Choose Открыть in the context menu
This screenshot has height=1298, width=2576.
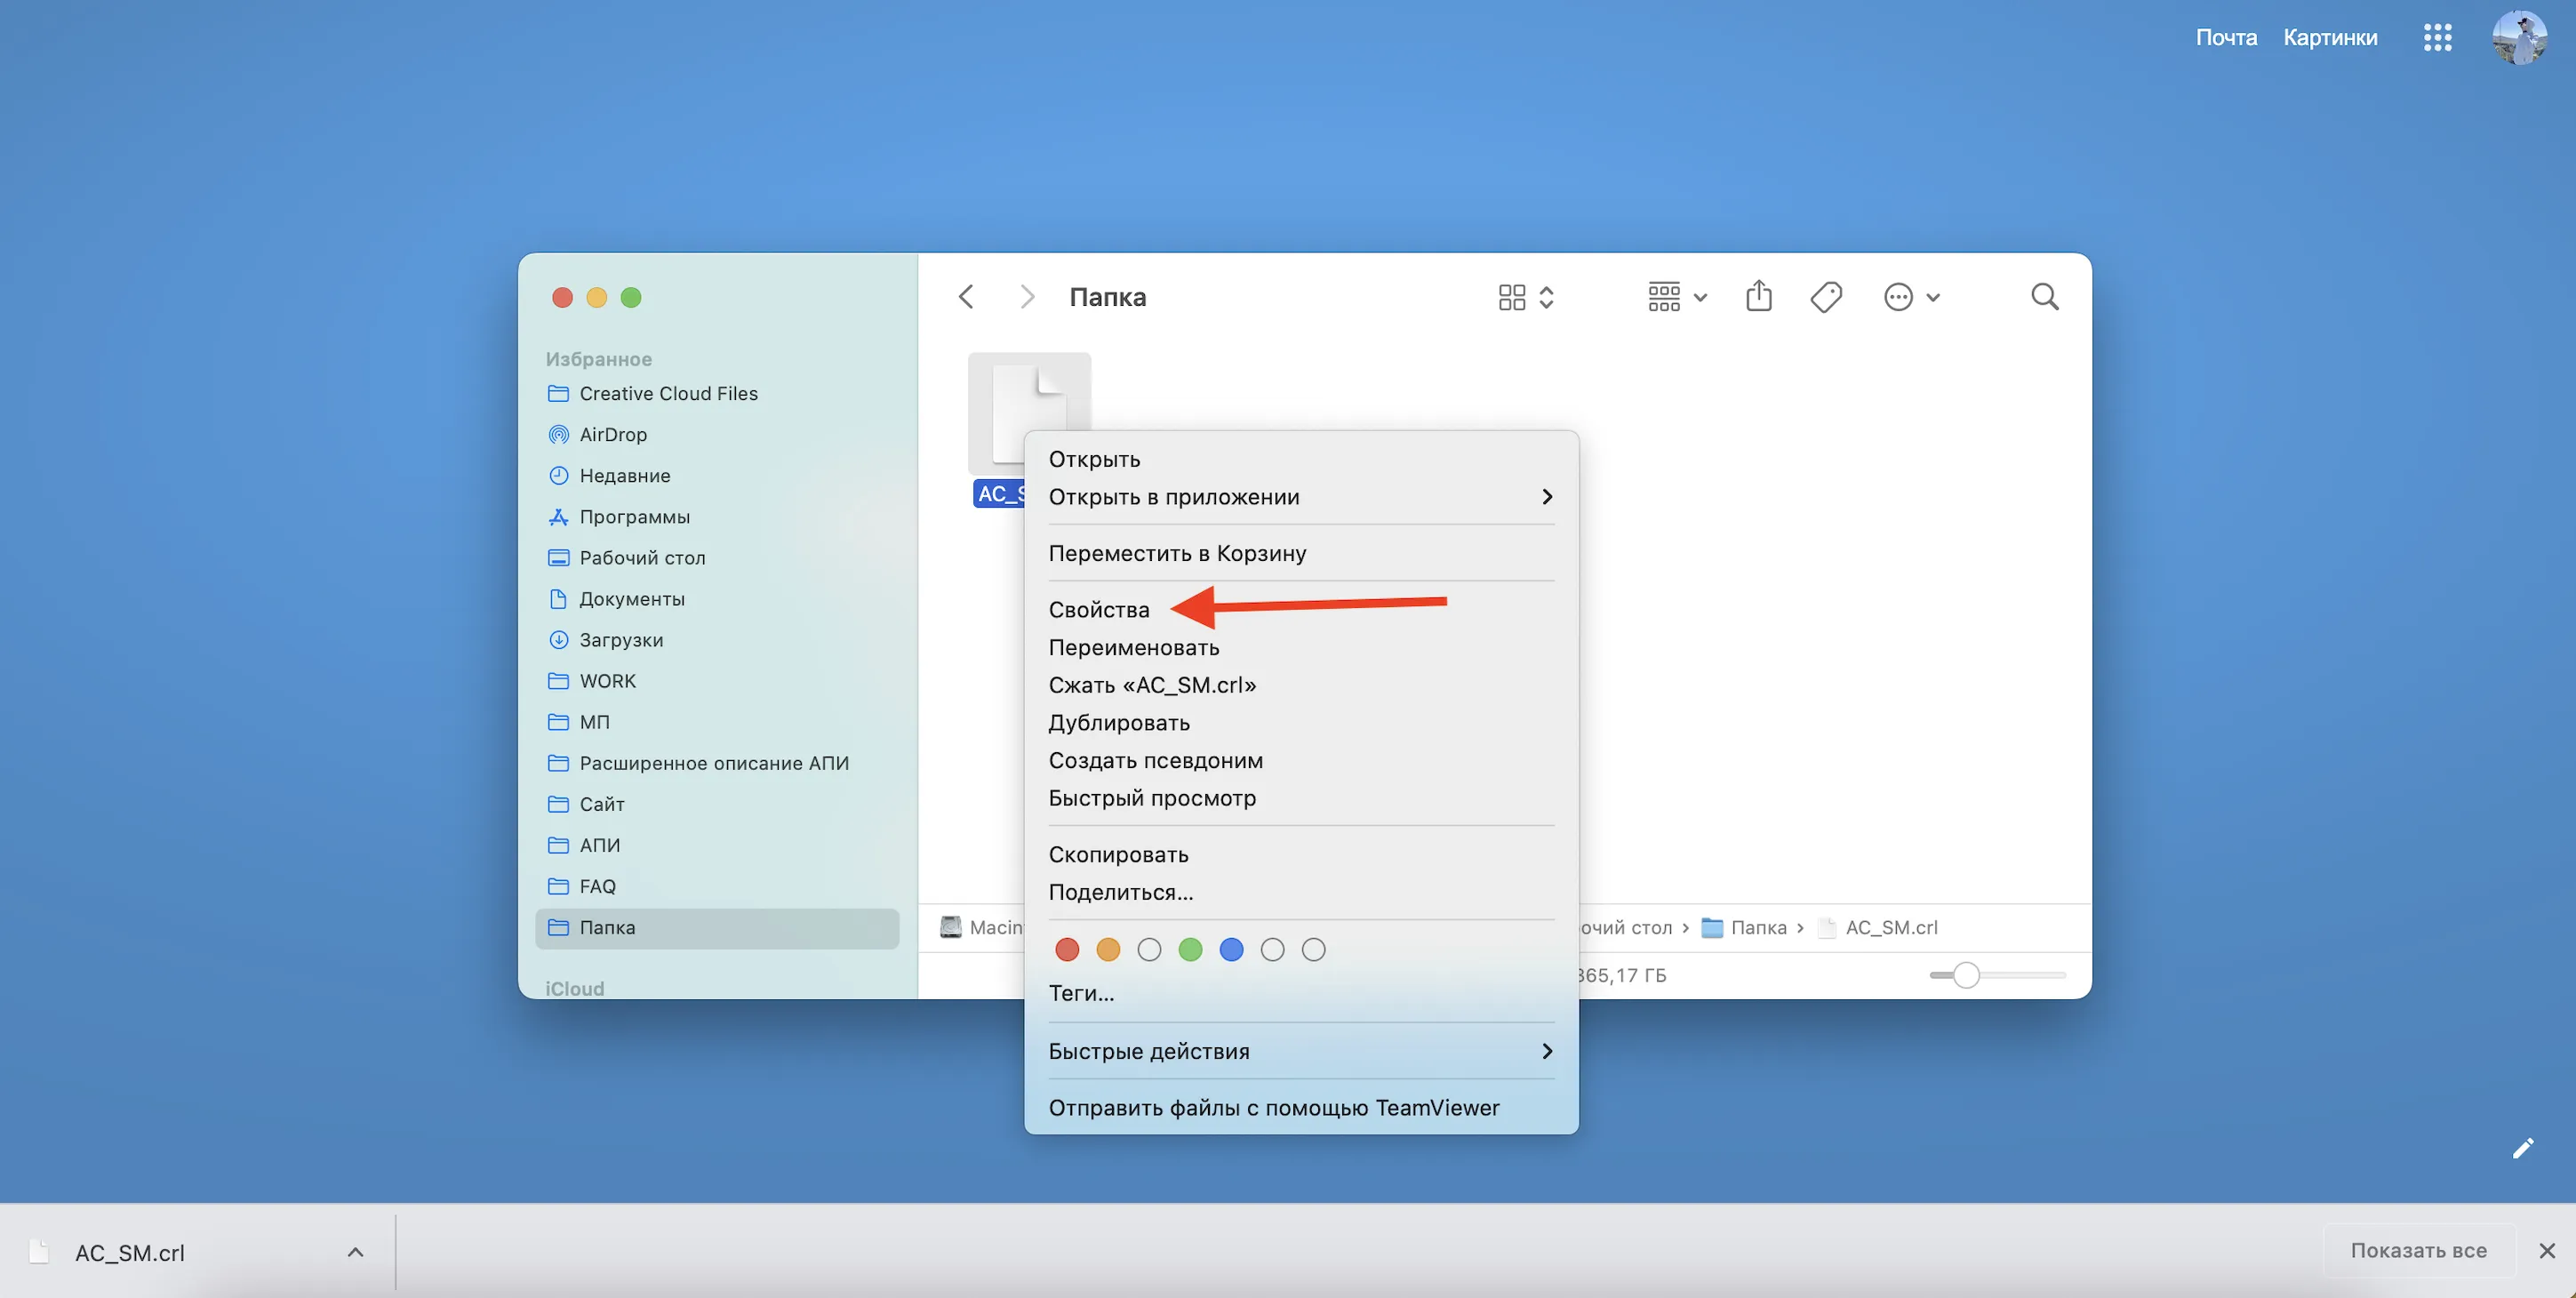(x=1301, y=459)
